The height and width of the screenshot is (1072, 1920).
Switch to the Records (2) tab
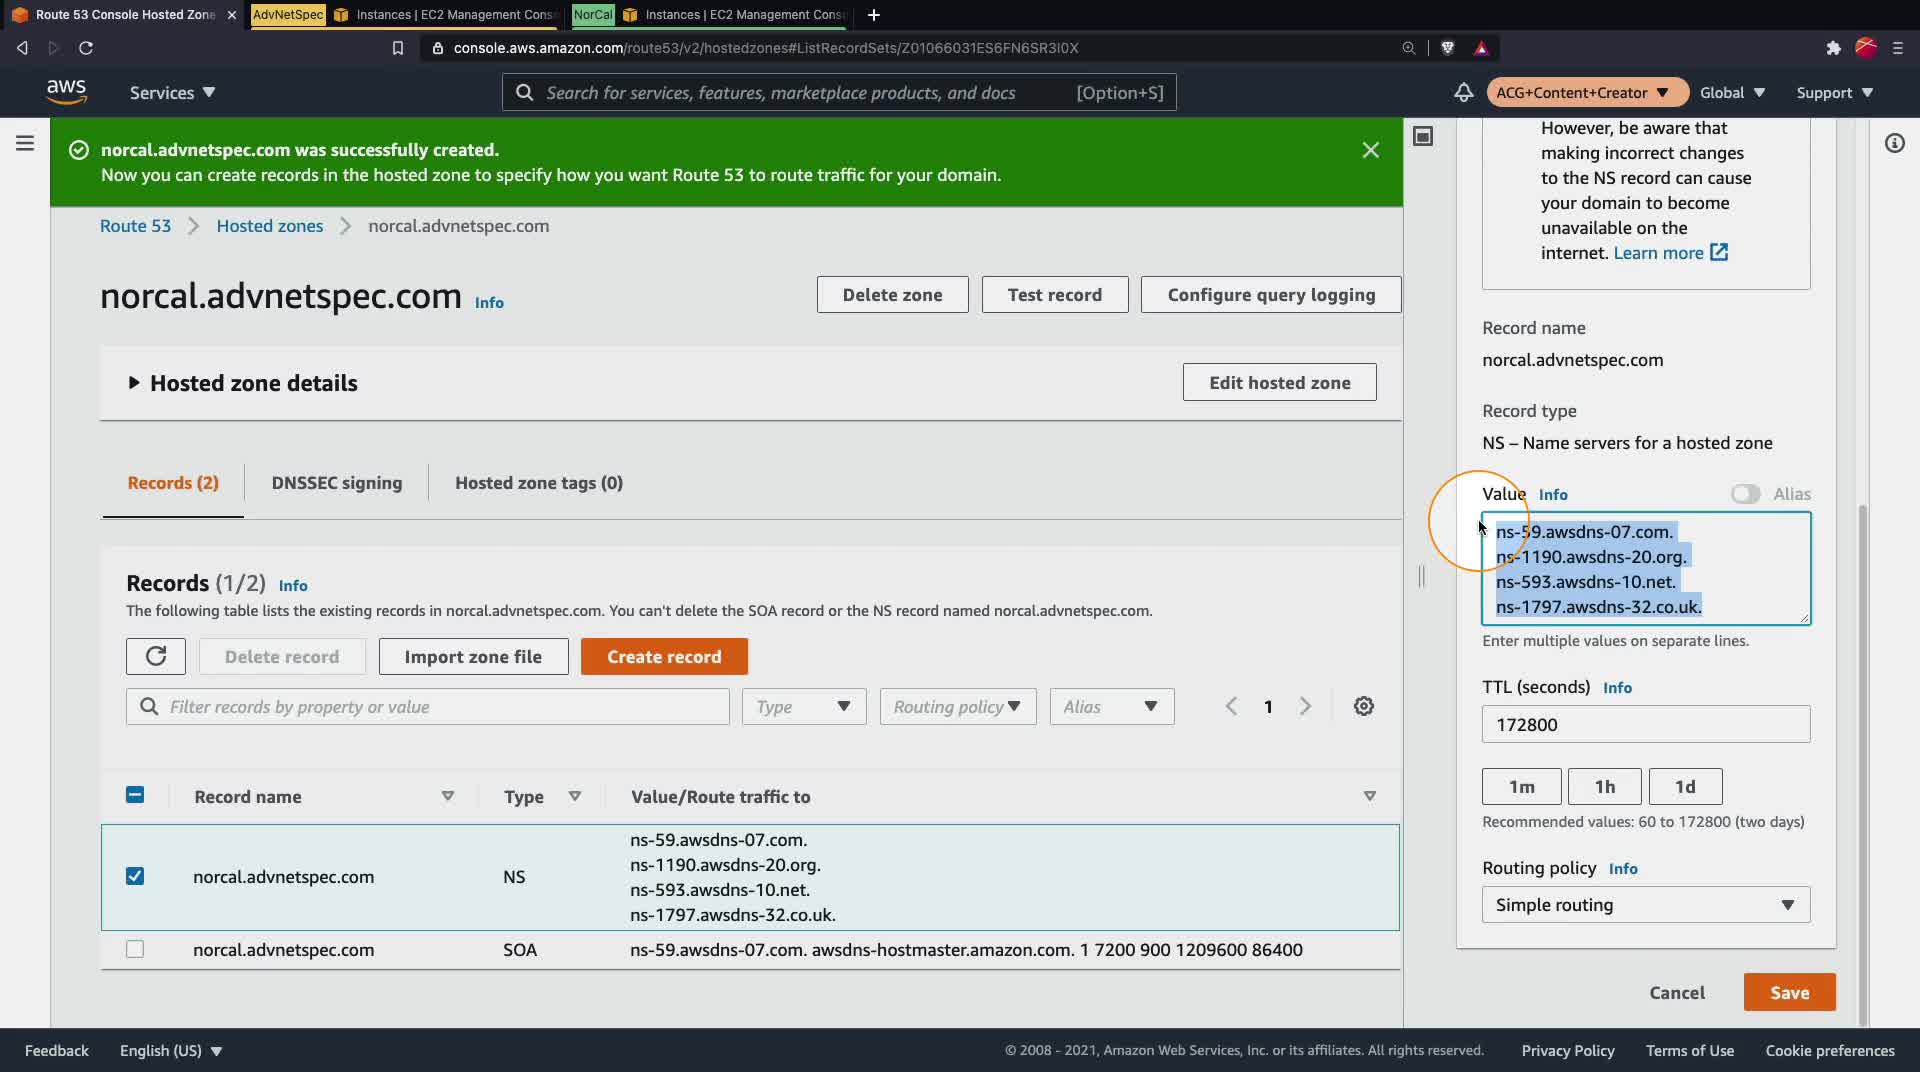pyautogui.click(x=173, y=483)
